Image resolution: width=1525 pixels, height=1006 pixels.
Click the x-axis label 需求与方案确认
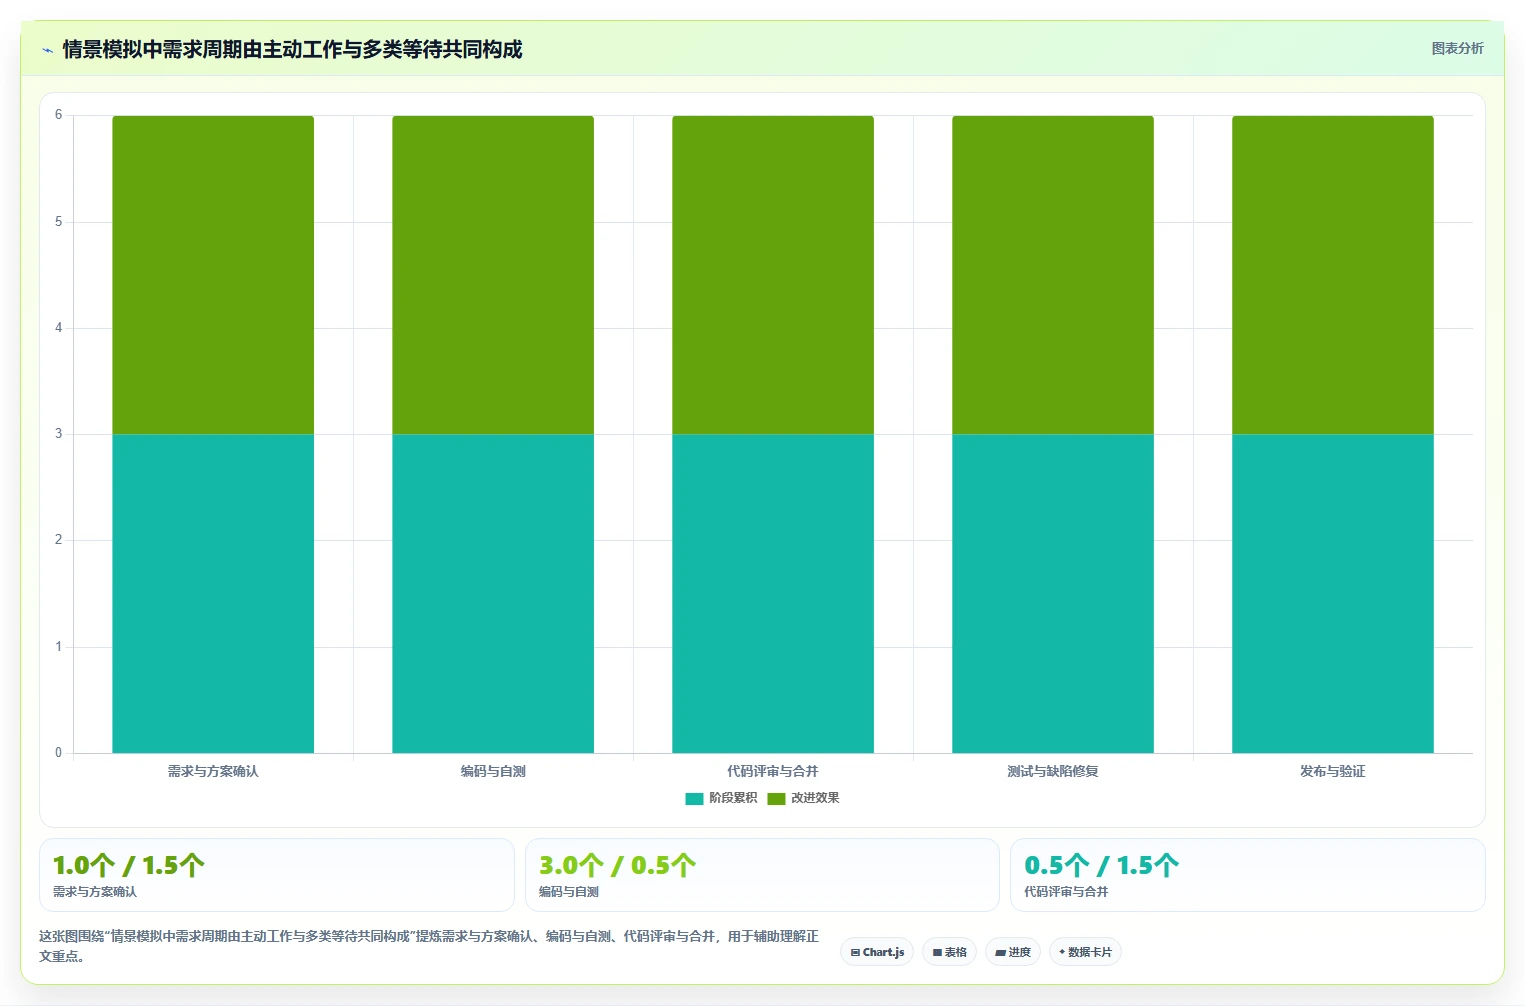click(213, 771)
